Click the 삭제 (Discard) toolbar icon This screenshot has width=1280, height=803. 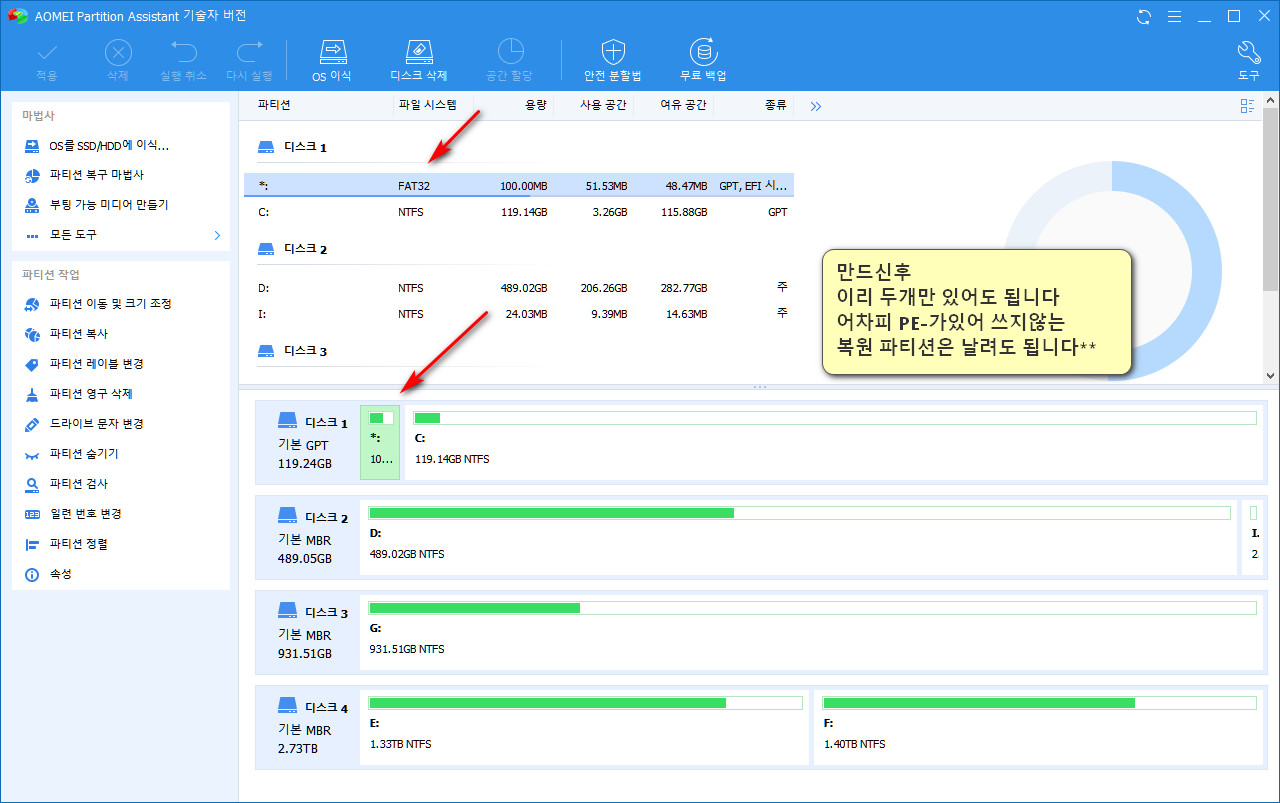coord(118,61)
